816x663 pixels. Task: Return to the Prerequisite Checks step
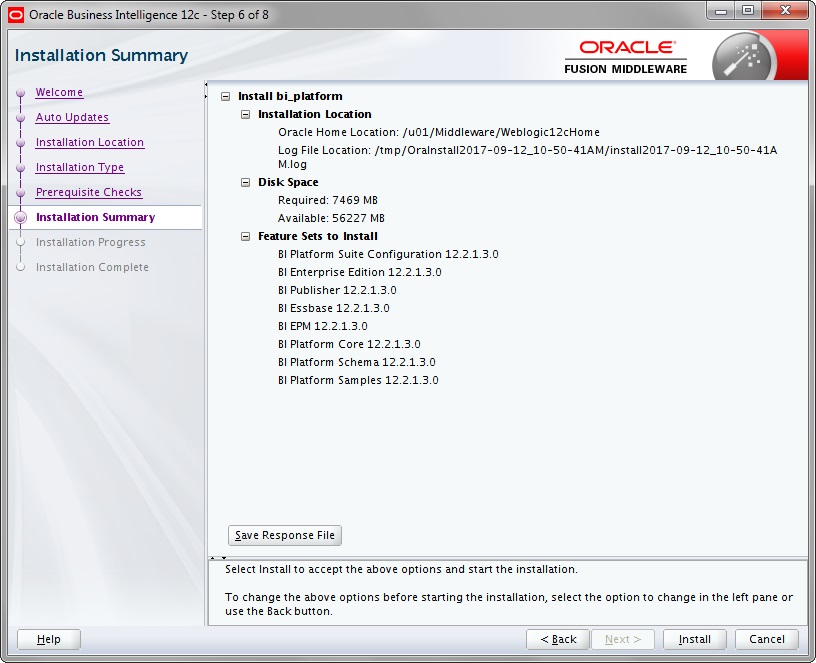pos(88,192)
